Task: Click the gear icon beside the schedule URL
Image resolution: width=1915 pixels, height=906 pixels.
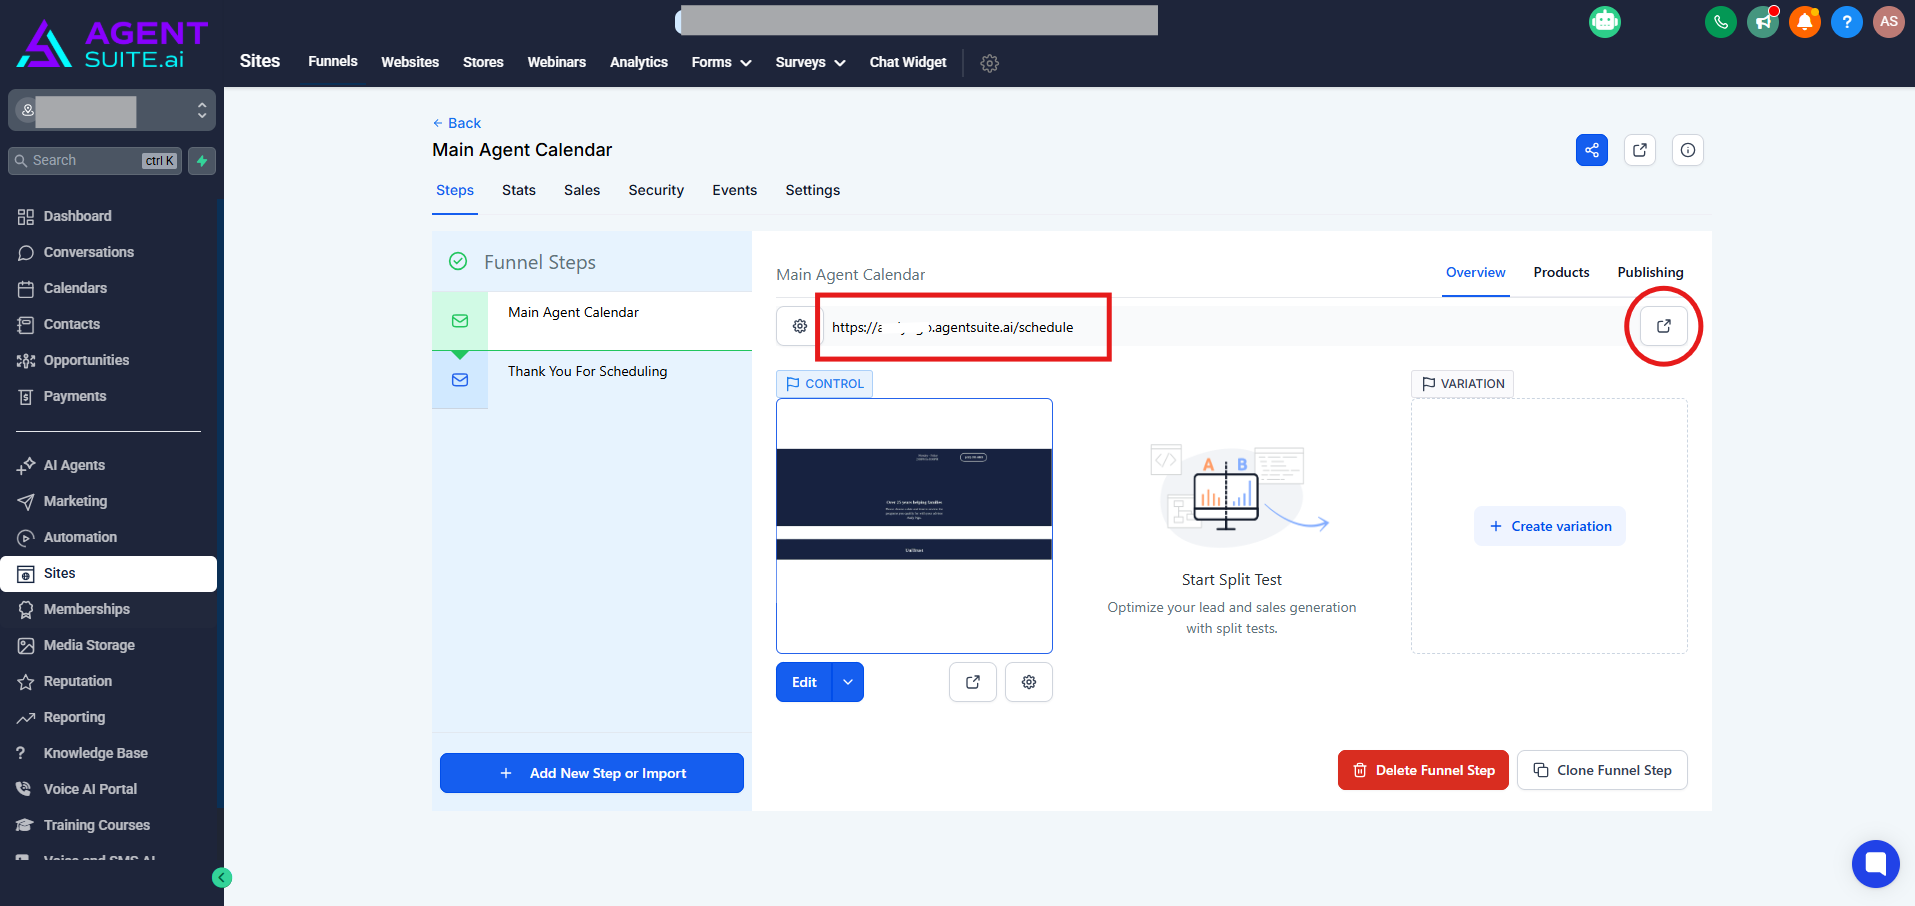Action: 800,326
